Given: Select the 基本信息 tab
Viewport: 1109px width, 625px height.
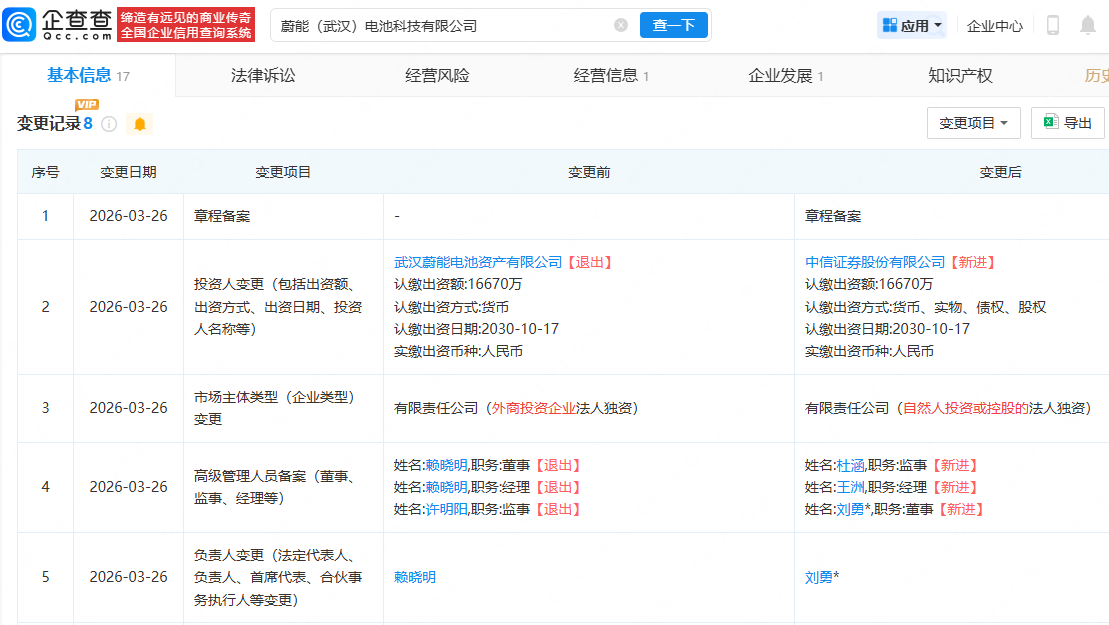Looking at the screenshot, I should (73, 75).
